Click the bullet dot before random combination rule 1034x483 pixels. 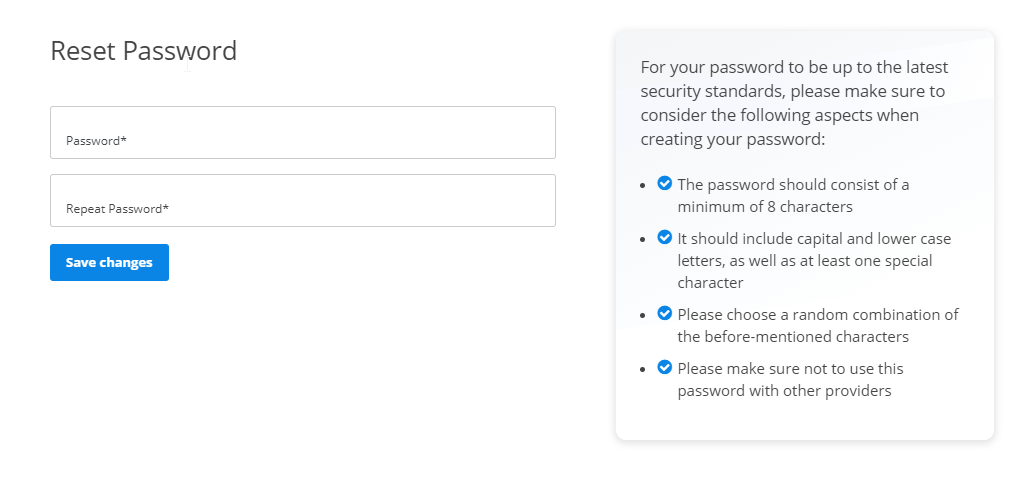click(x=643, y=315)
